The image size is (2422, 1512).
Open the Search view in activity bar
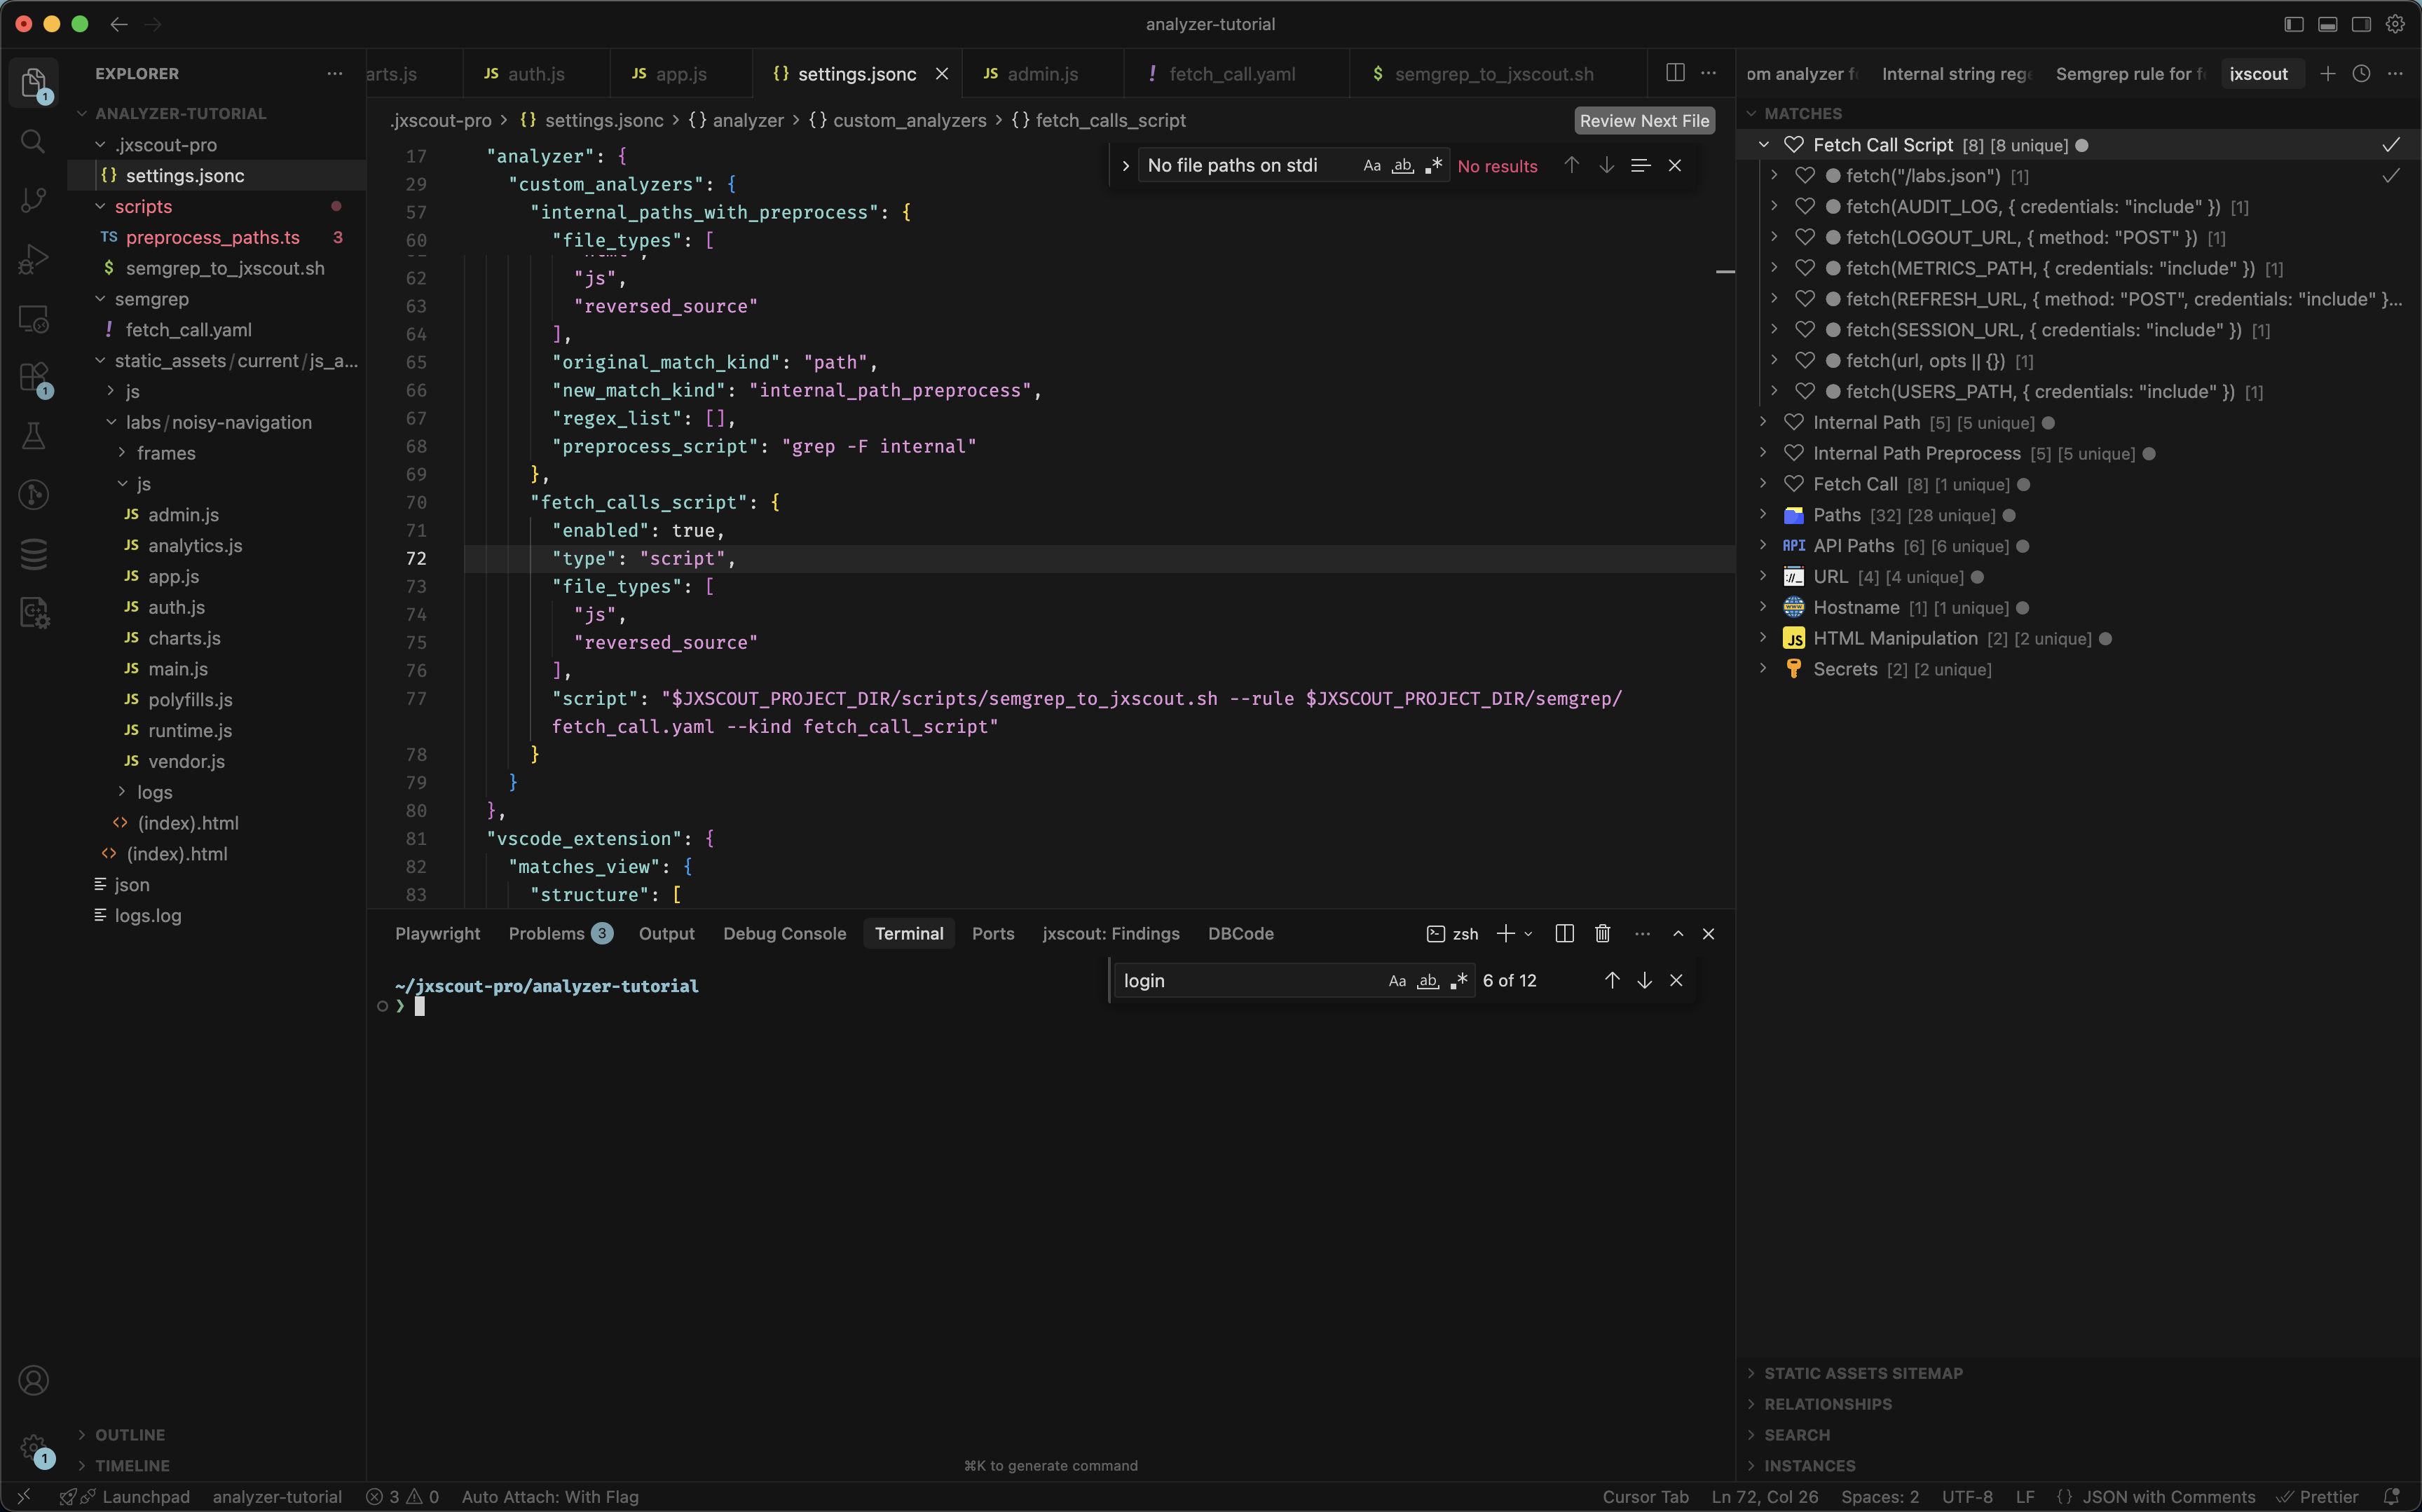(x=33, y=141)
